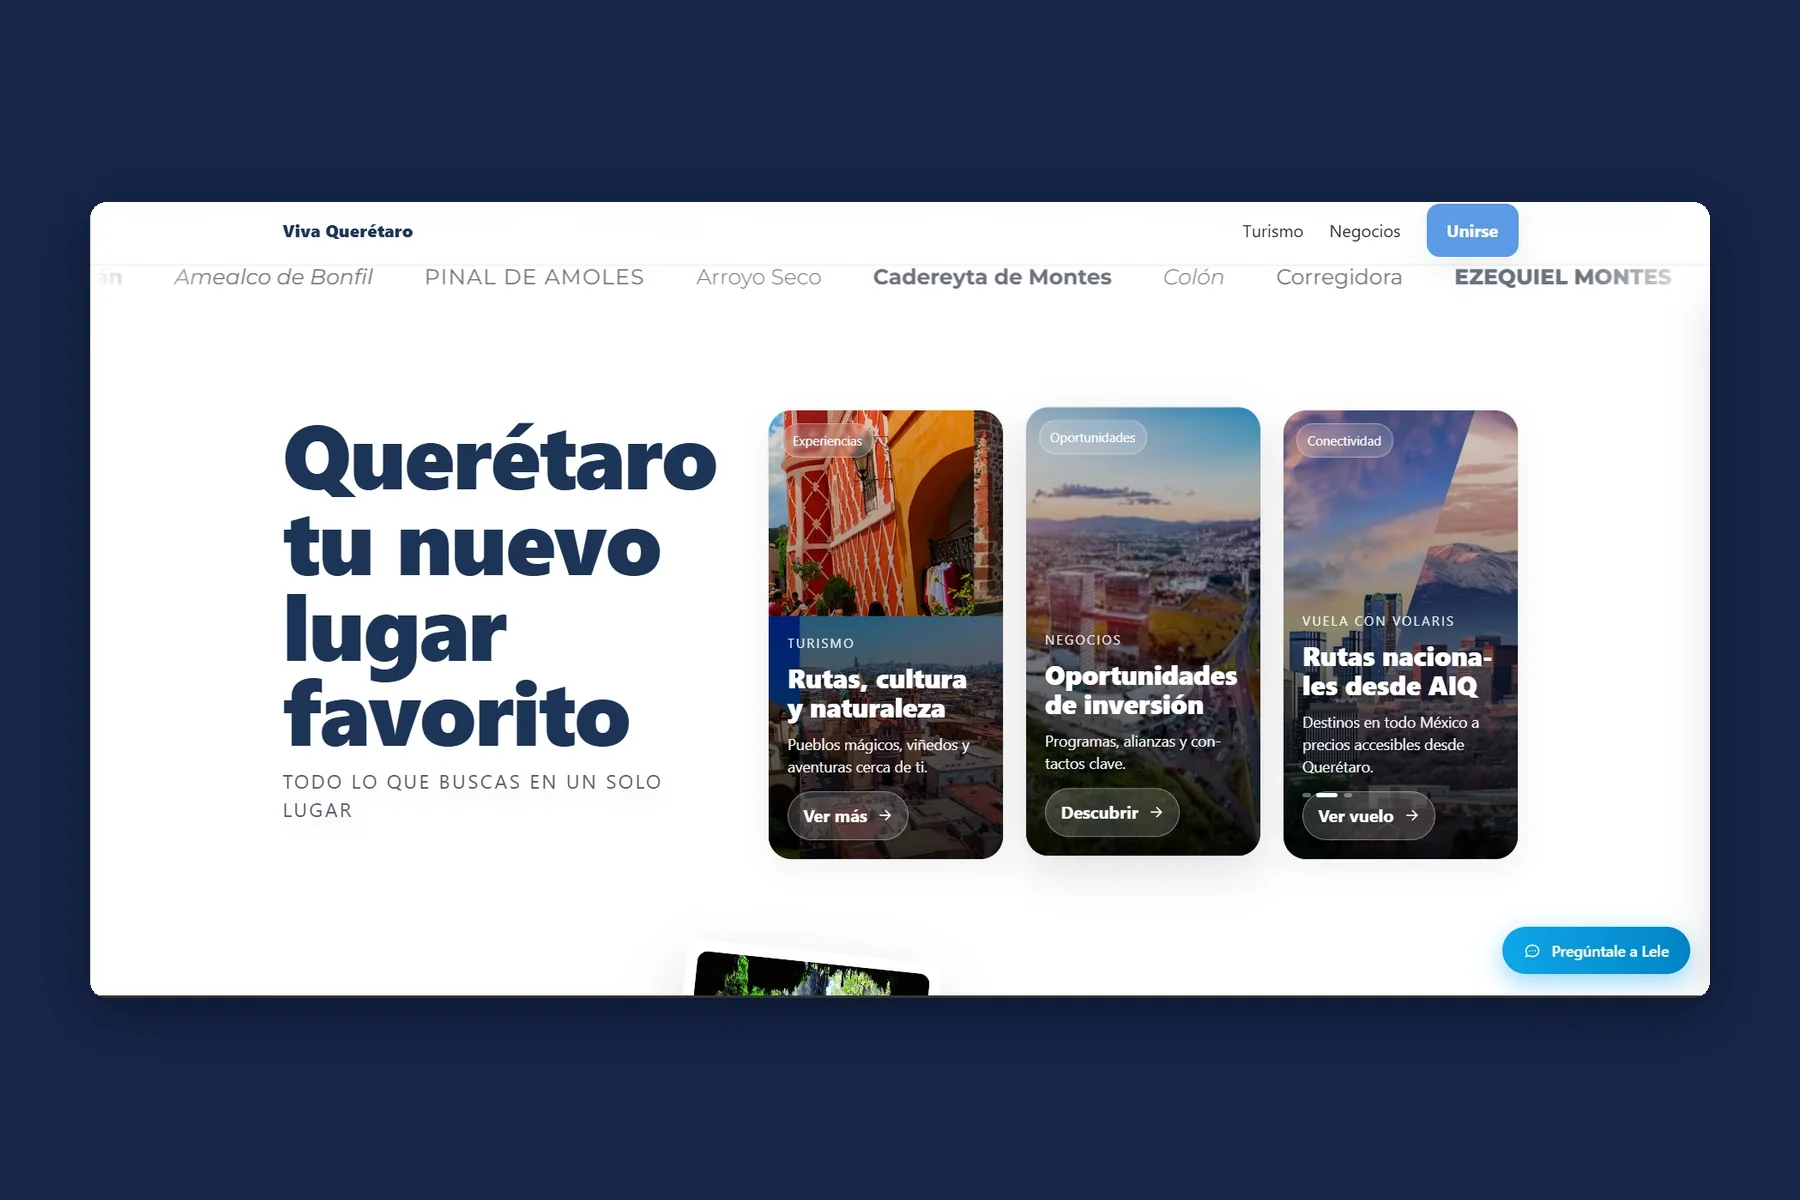
Task: Open the Oportunidades de inversión card title
Action: coord(1141,690)
